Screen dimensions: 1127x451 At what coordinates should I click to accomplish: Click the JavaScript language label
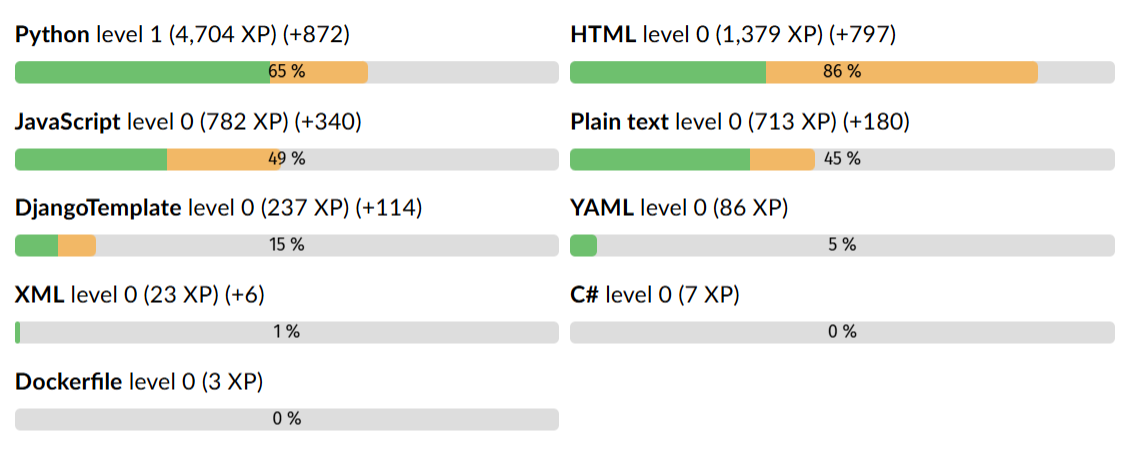tap(68, 122)
